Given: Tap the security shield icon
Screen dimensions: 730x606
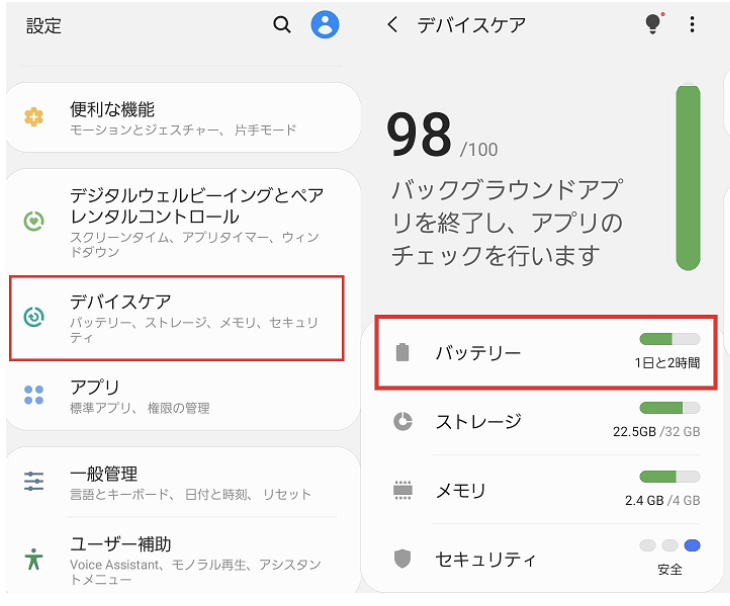Looking at the screenshot, I should point(402,559).
